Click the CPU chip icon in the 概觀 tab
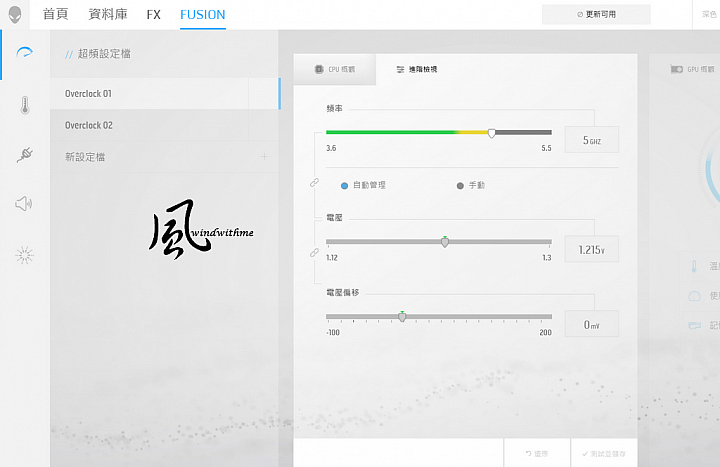This screenshot has width=720, height=467. 319,69
